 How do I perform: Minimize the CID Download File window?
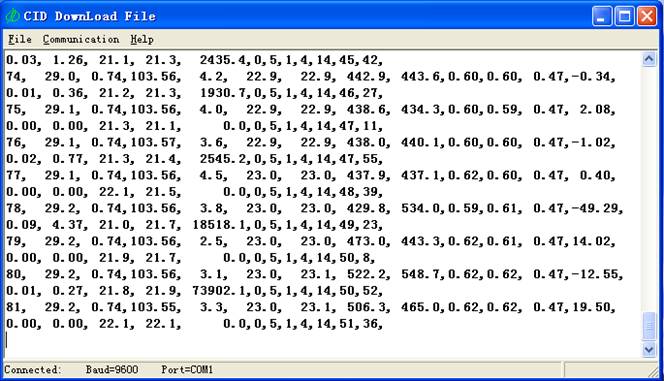[x=601, y=17]
